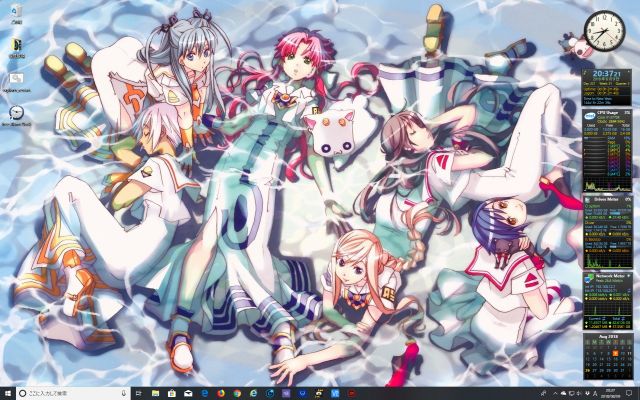
Task: Open the Recycle Bin desktop icon
Action: click(16, 14)
